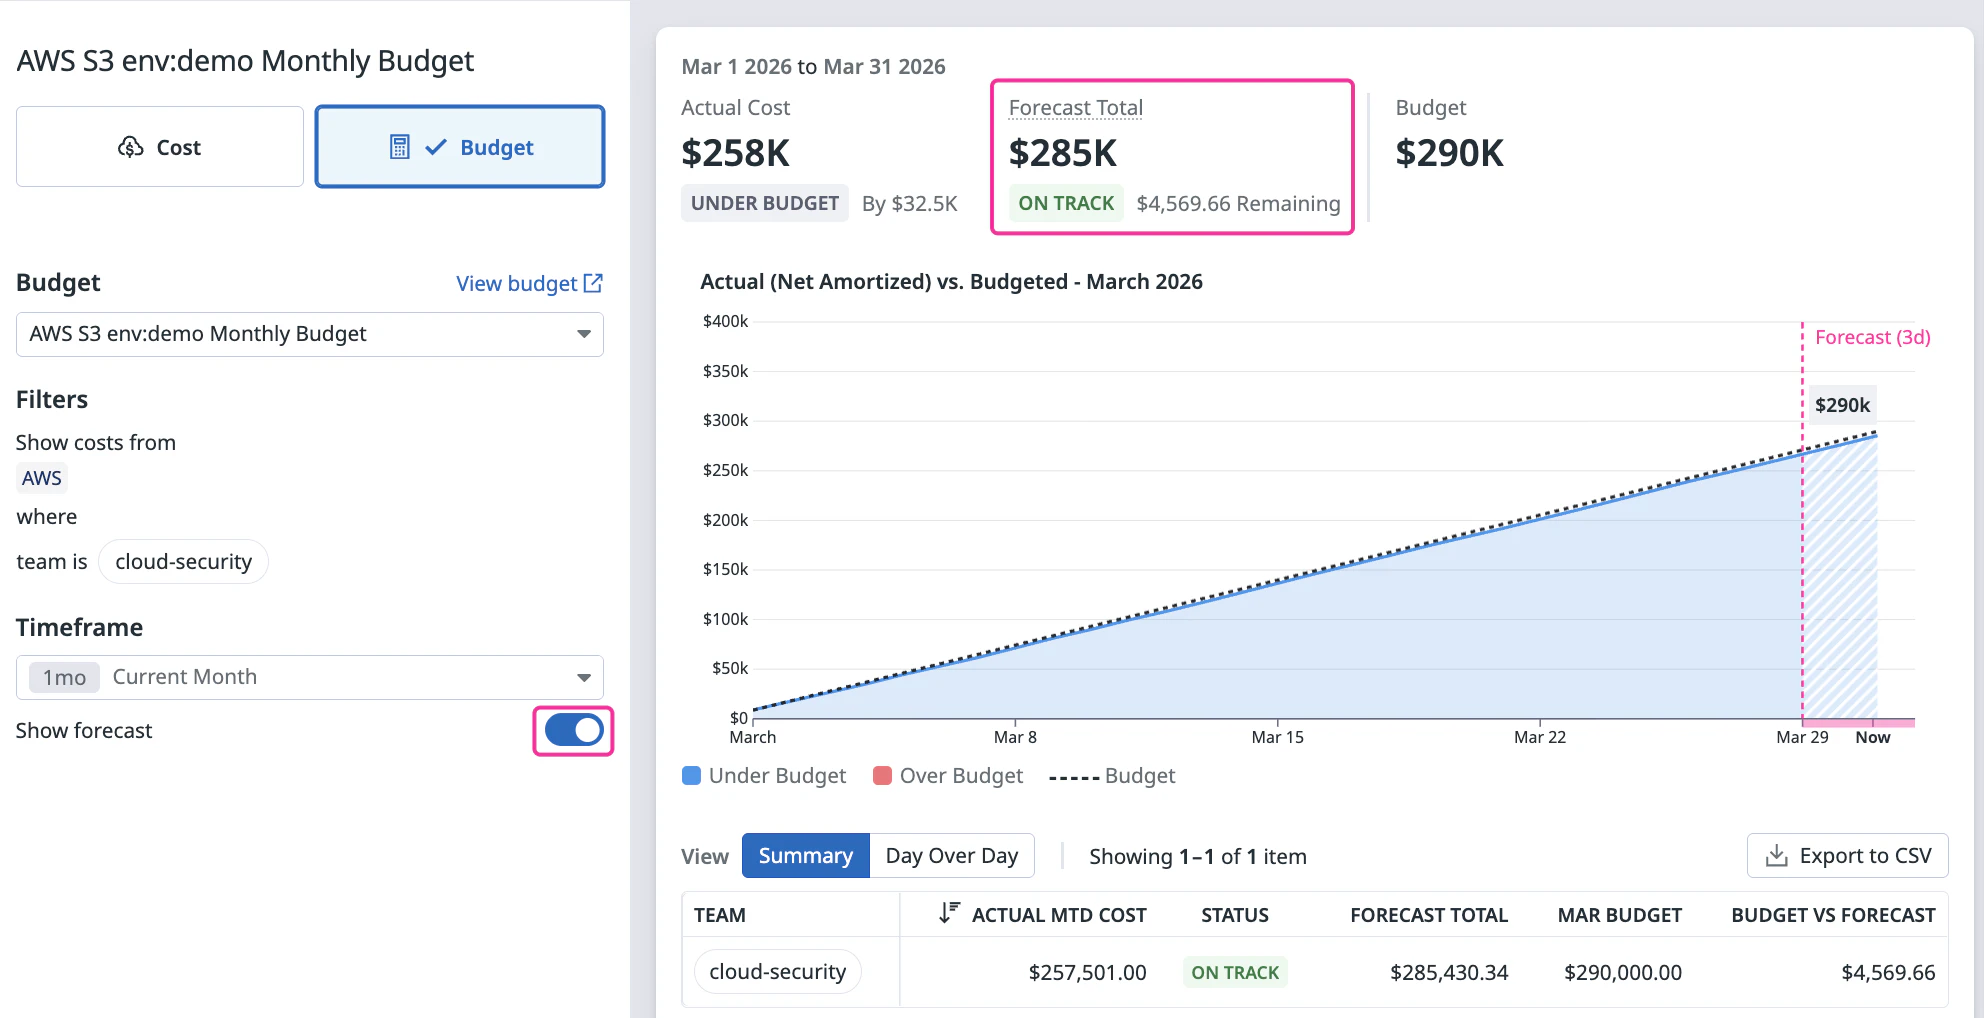1984x1018 pixels.
Task: Toggle Over Budget legend series
Action: (x=948, y=776)
